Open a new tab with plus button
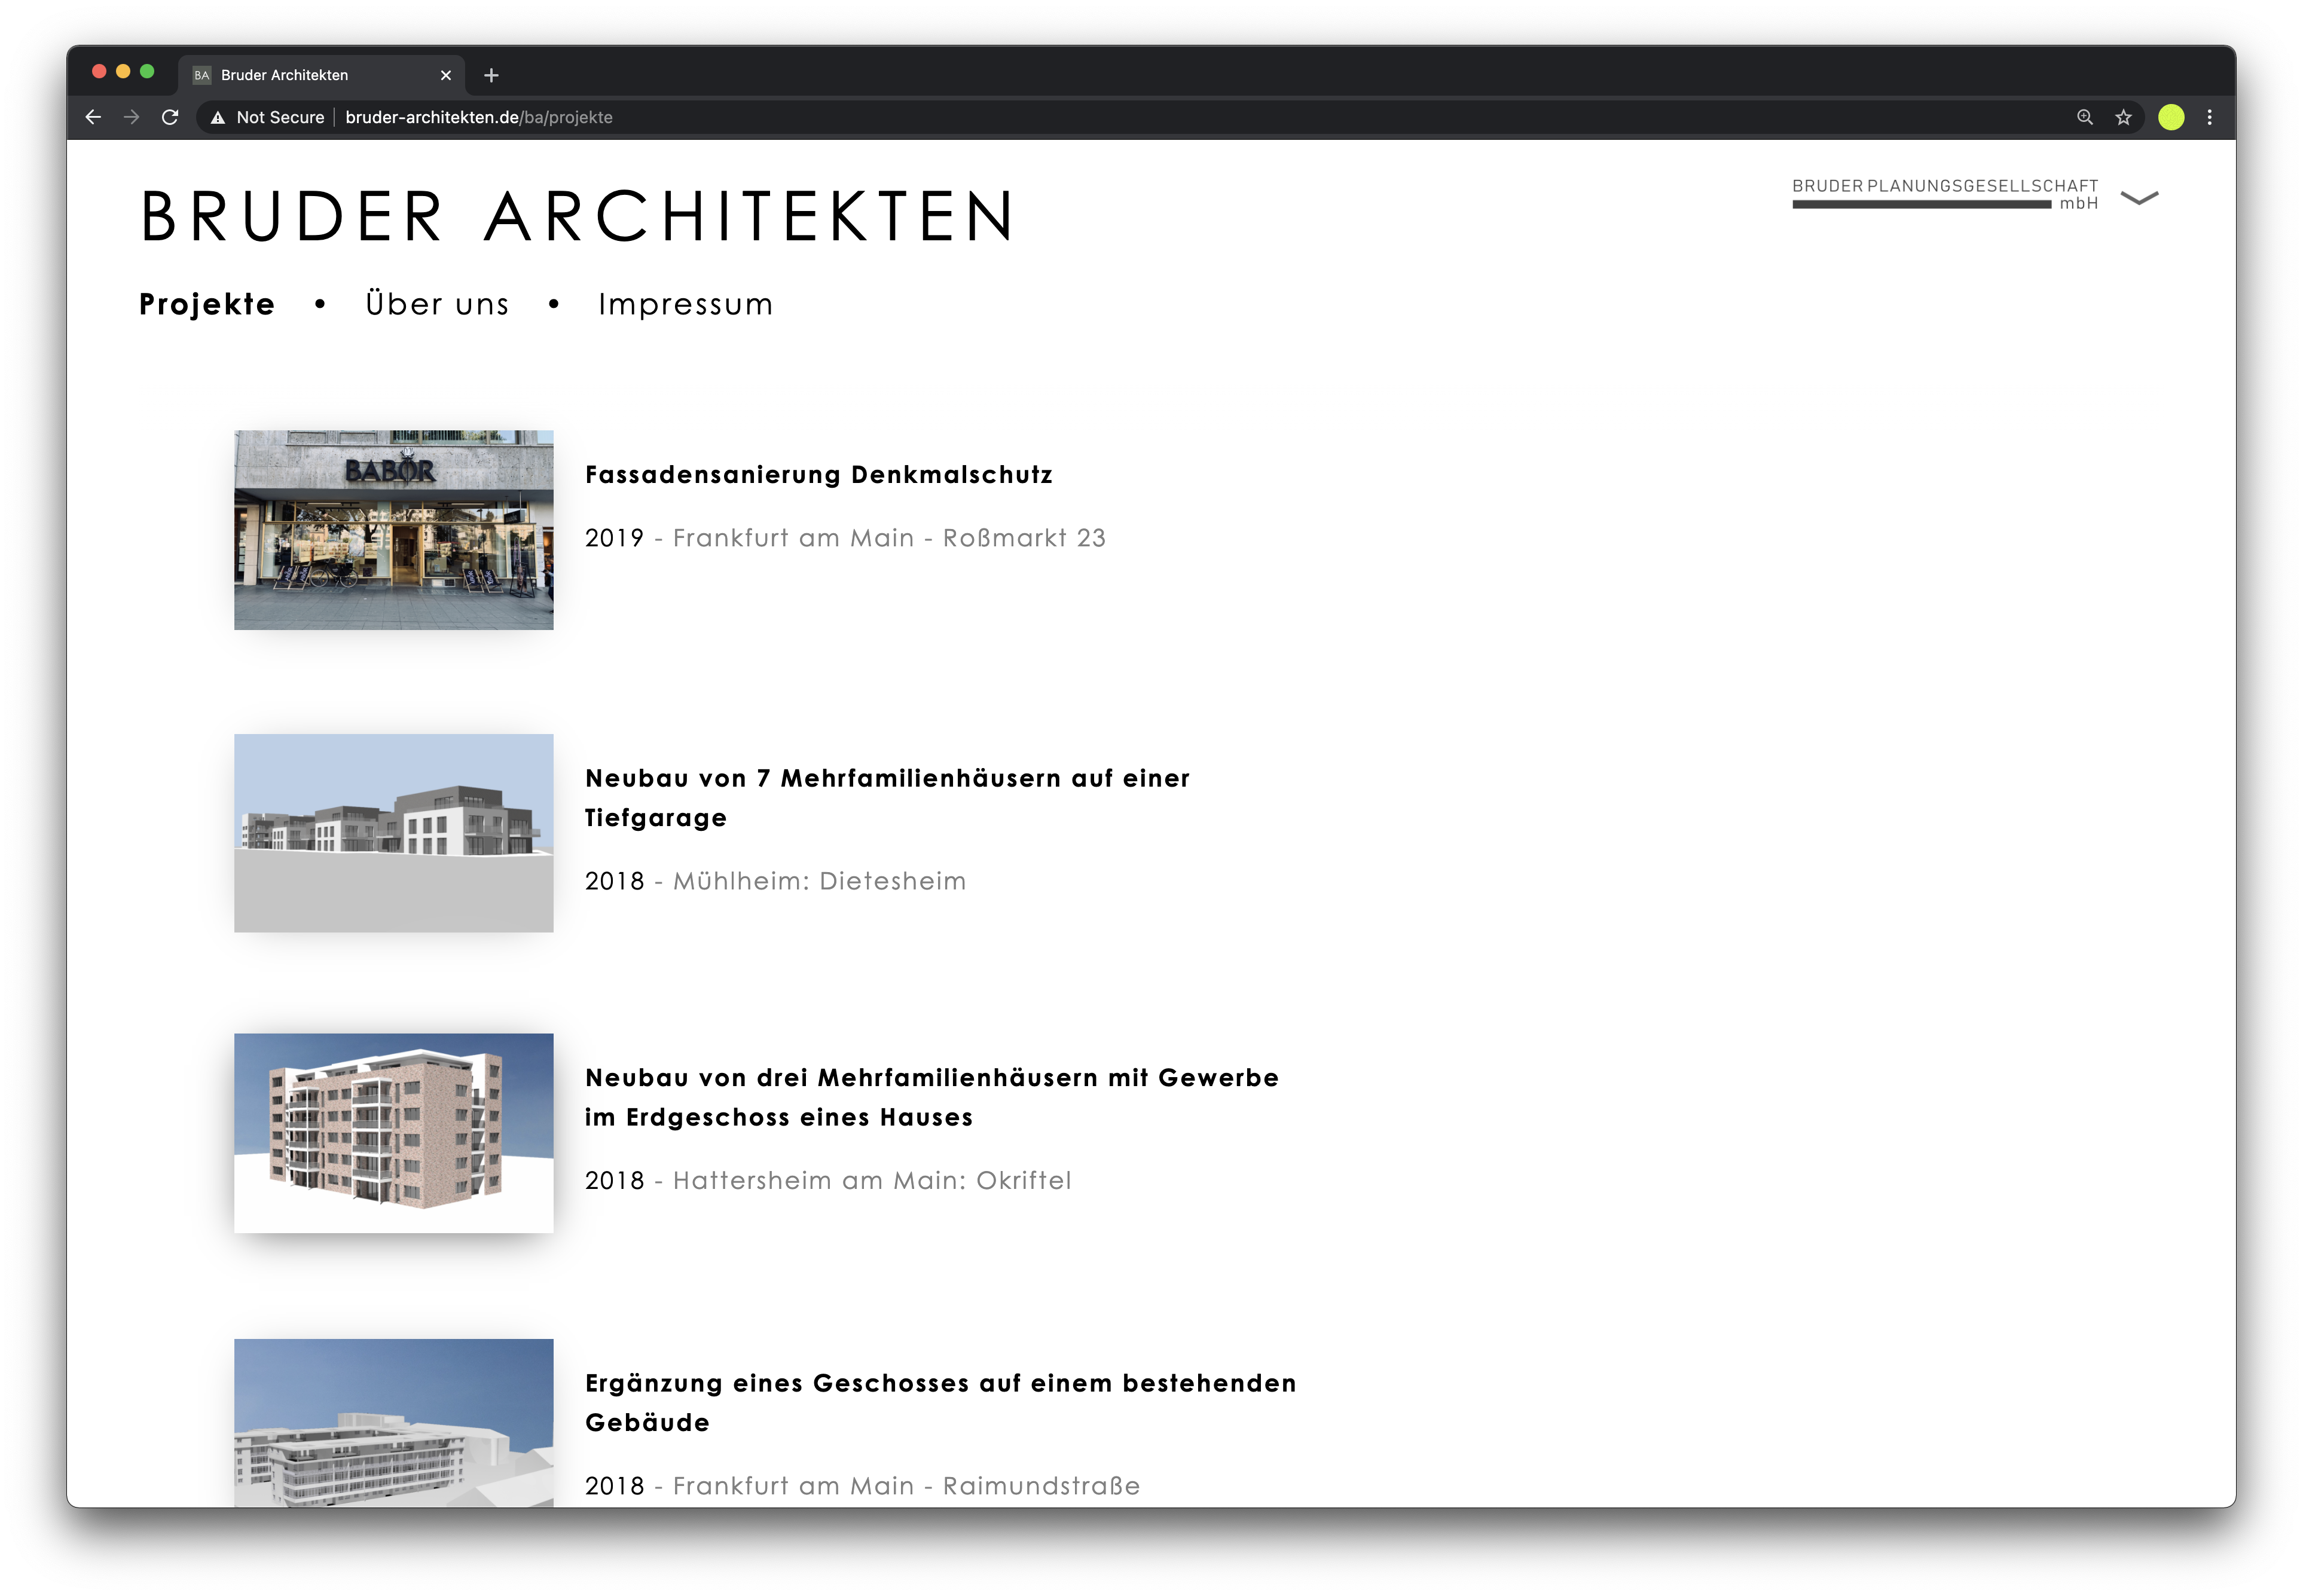Image resolution: width=2303 pixels, height=1596 pixels. point(491,75)
